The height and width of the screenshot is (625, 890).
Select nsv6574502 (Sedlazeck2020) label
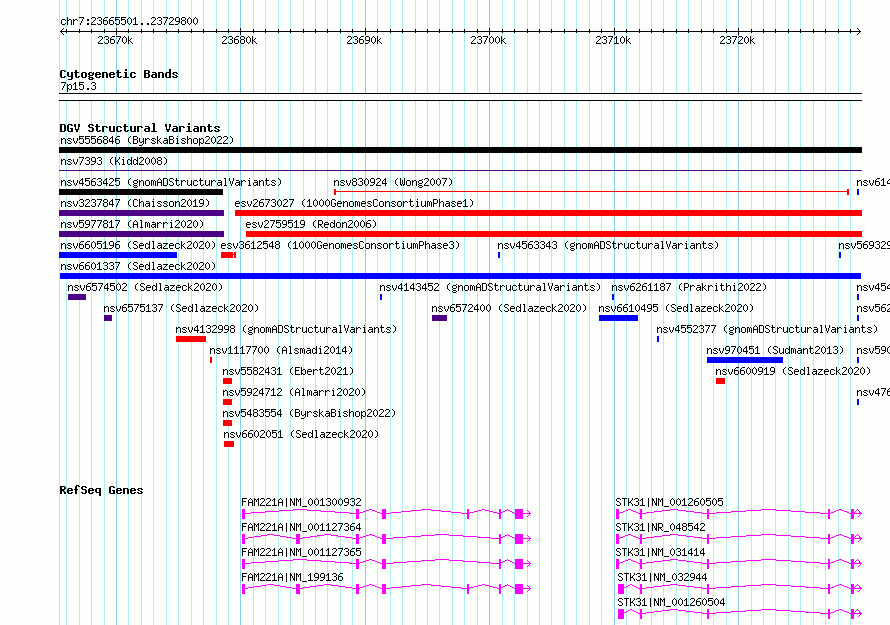click(145, 287)
